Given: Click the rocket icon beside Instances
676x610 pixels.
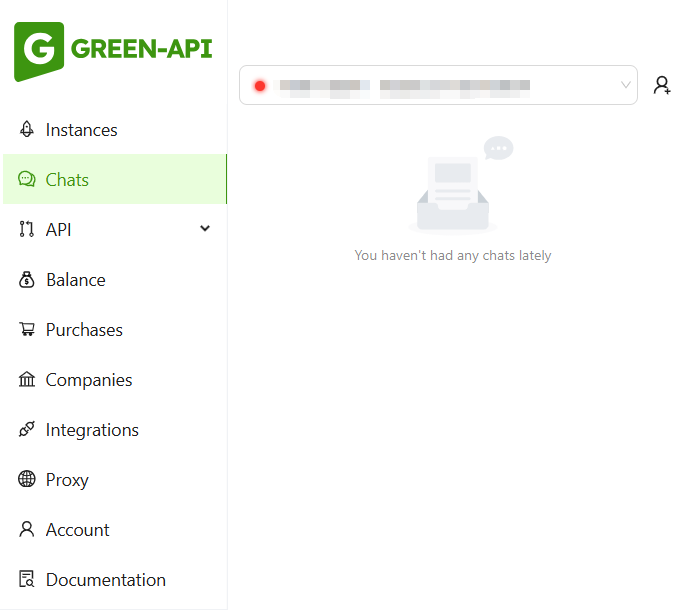Looking at the screenshot, I should tap(27, 130).
